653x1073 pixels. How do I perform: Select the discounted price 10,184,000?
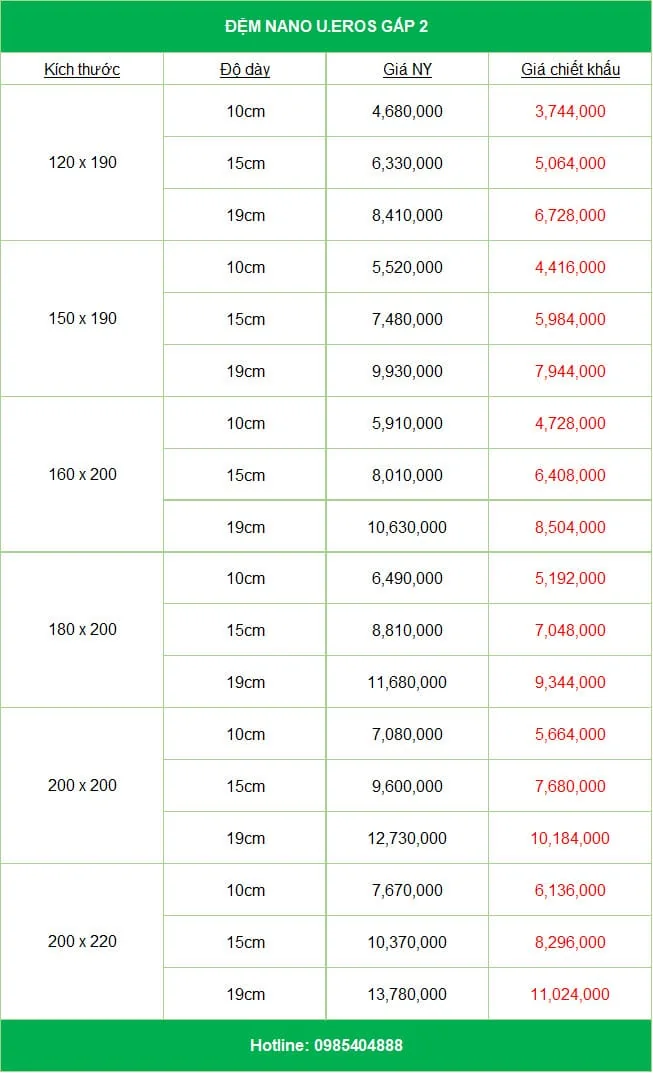pyautogui.click(x=570, y=838)
